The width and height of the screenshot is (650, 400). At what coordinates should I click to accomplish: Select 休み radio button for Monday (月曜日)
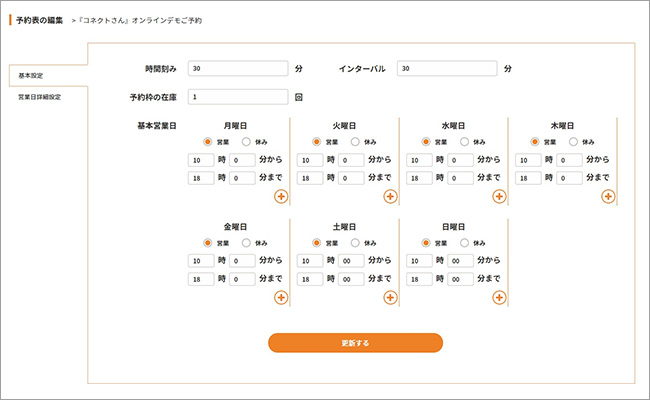(246, 142)
